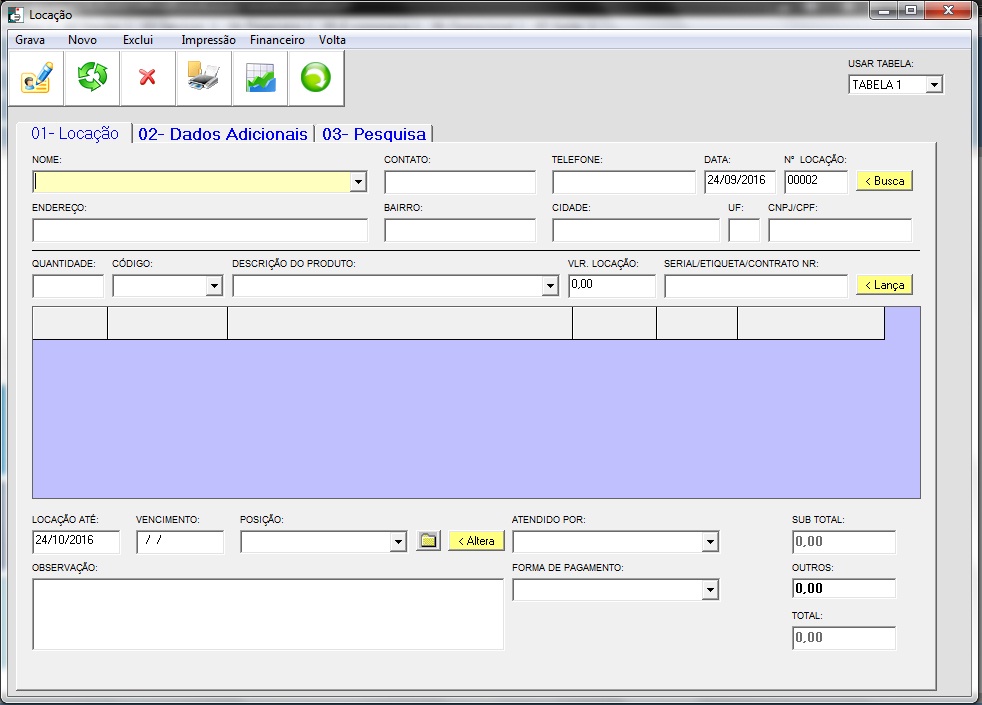
Task: Expand the Usar Tabela dropdown
Action: [934, 85]
